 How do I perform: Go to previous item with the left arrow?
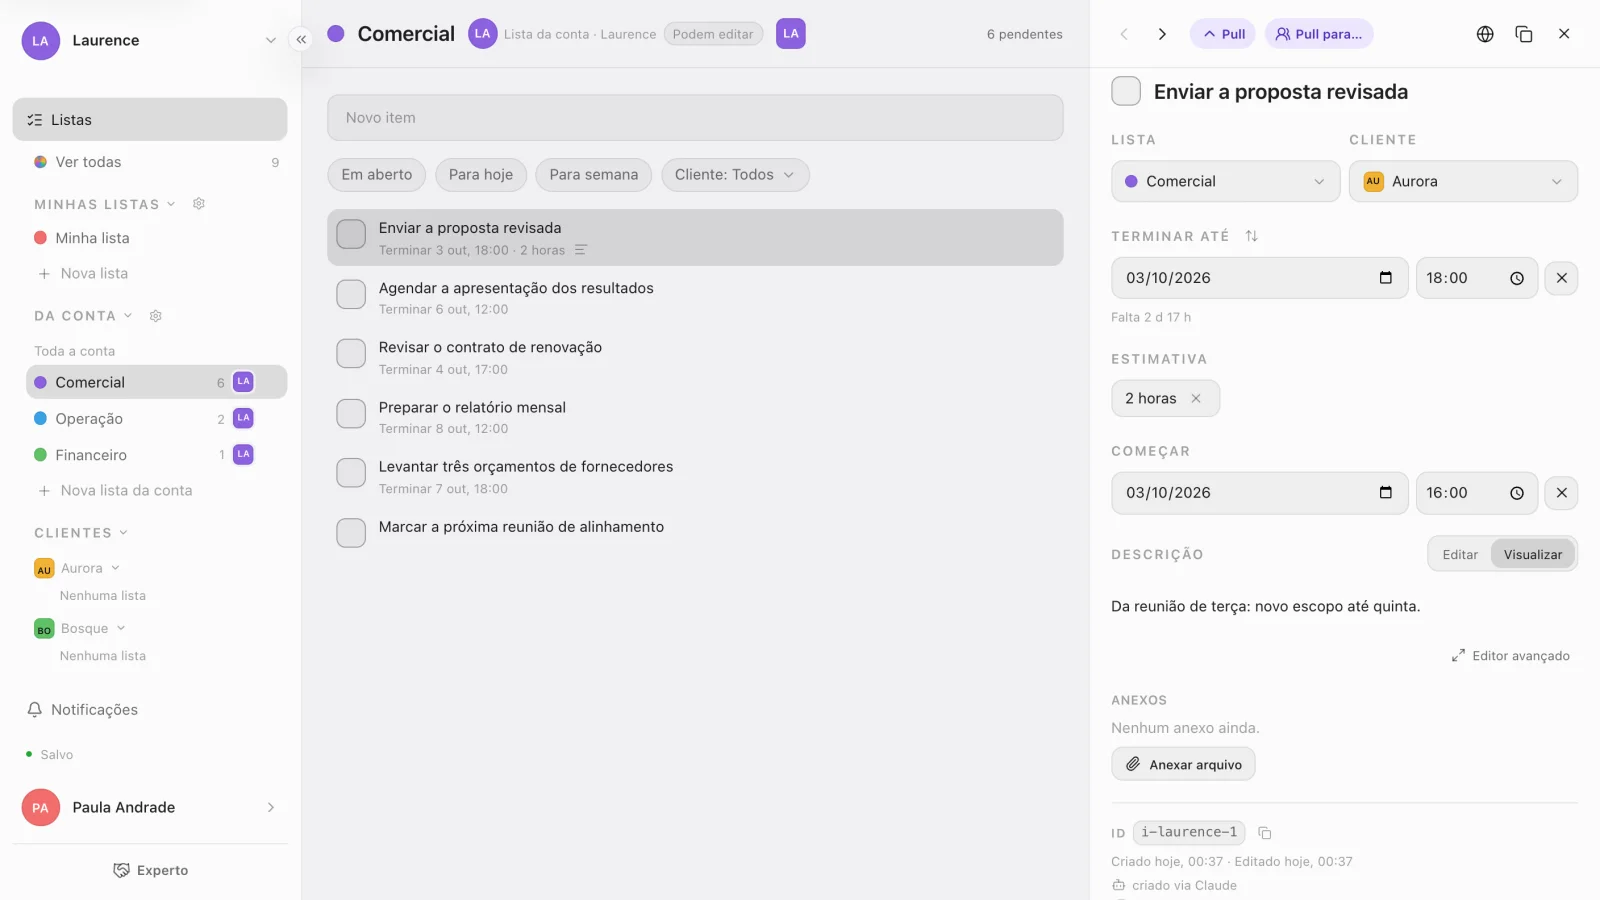[1124, 34]
